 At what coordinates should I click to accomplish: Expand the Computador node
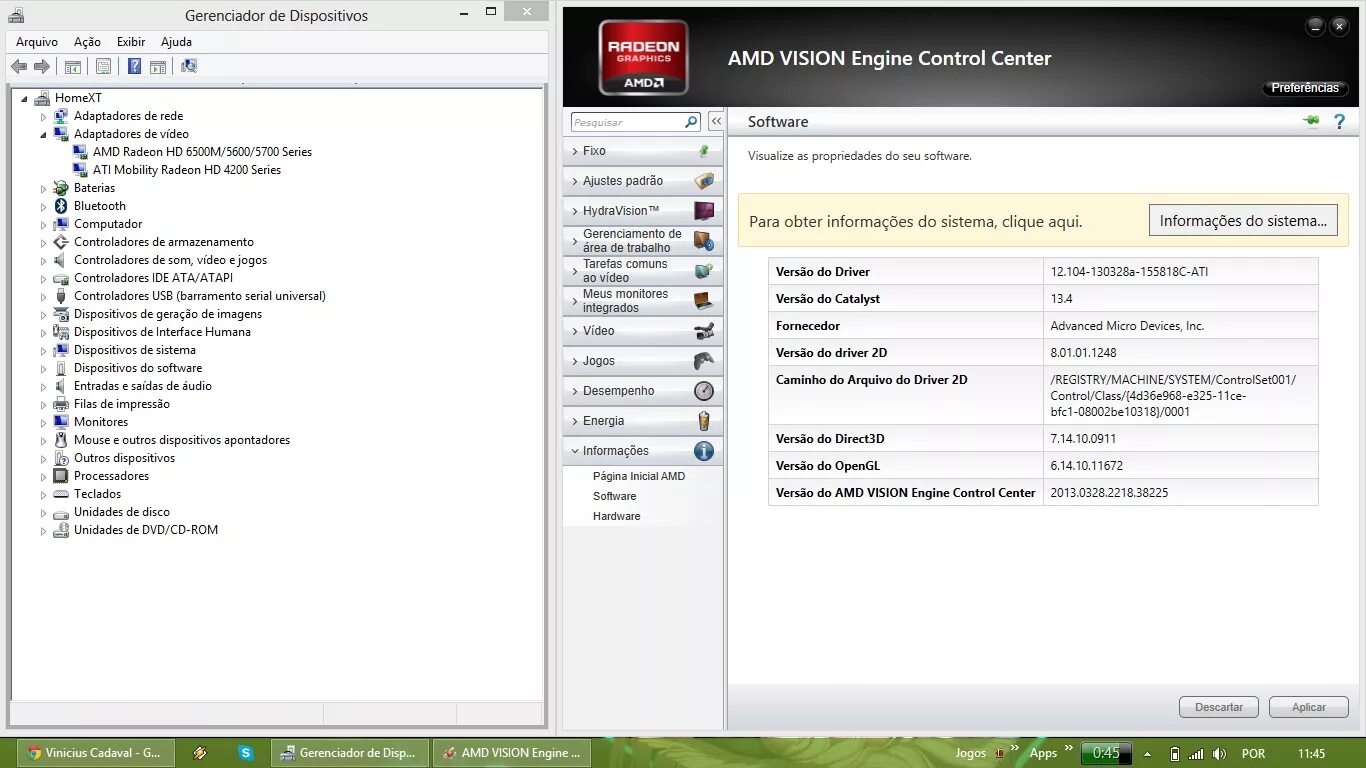coord(43,225)
